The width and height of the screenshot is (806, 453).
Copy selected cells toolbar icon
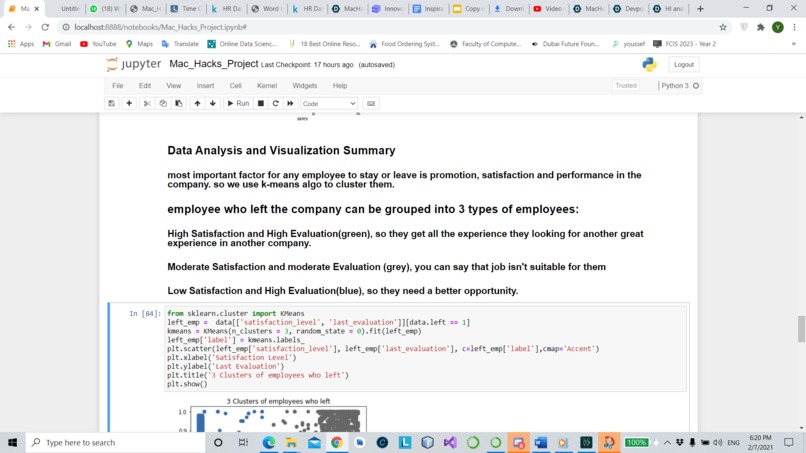pyautogui.click(x=163, y=103)
